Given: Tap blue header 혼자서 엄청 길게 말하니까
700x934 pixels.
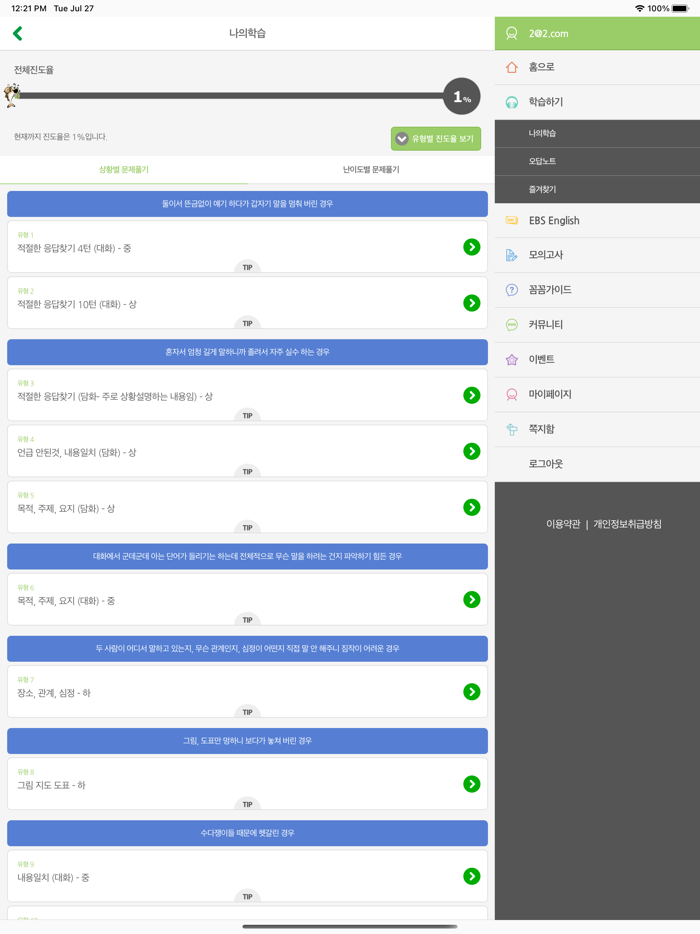Looking at the screenshot, I should [x=247, y=352].
